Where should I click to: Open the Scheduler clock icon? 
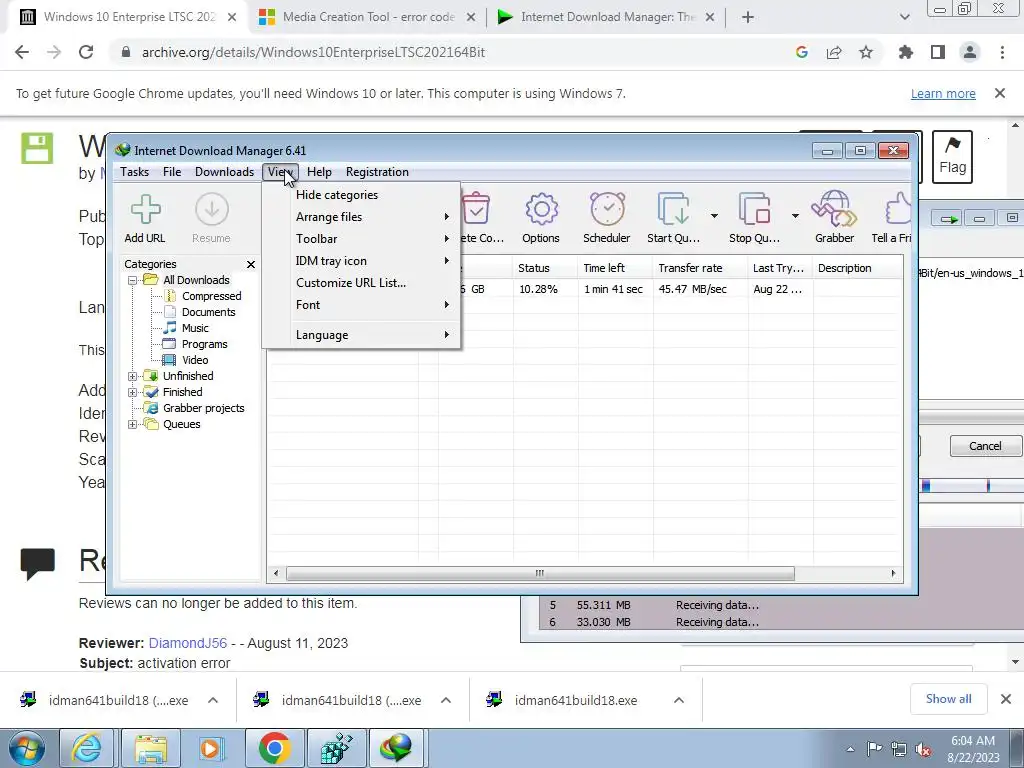pos(607,219)
